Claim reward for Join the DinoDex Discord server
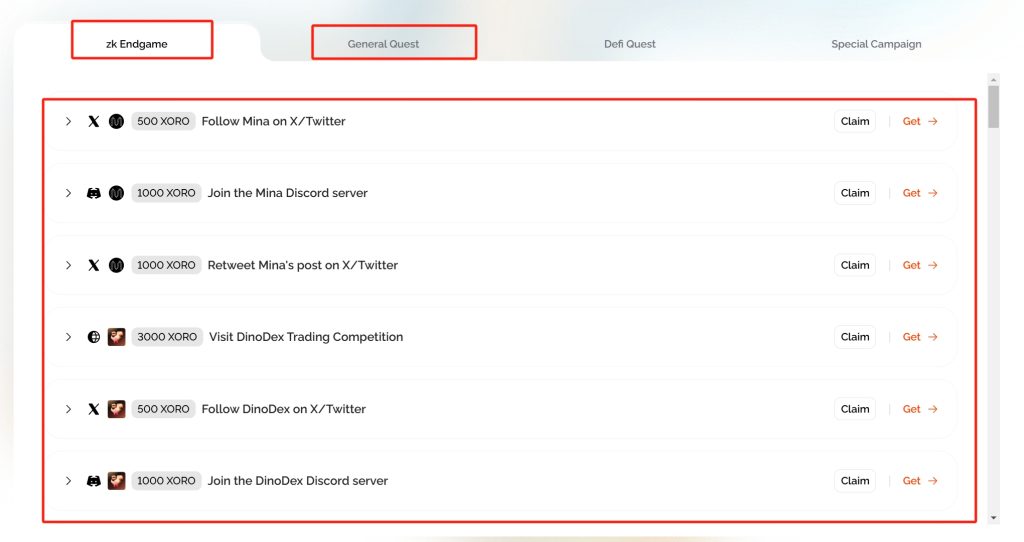1024x542 pixels. coord(855,481)
